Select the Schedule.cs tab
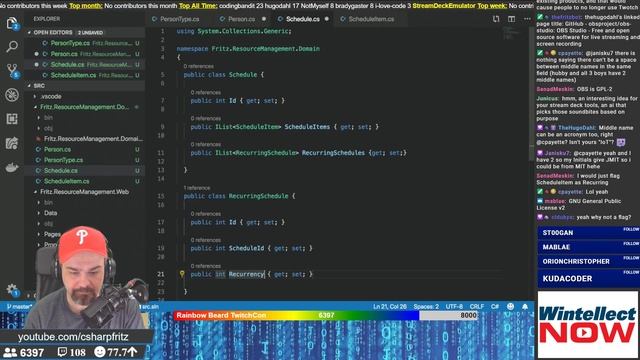The height and width of the screenshot is (360, 640). pos(302,19)
